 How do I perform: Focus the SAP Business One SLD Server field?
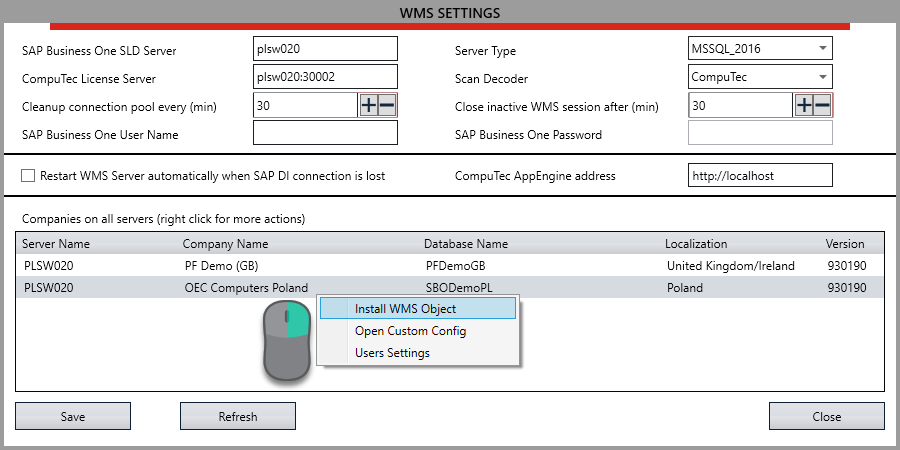pos(325,49)
